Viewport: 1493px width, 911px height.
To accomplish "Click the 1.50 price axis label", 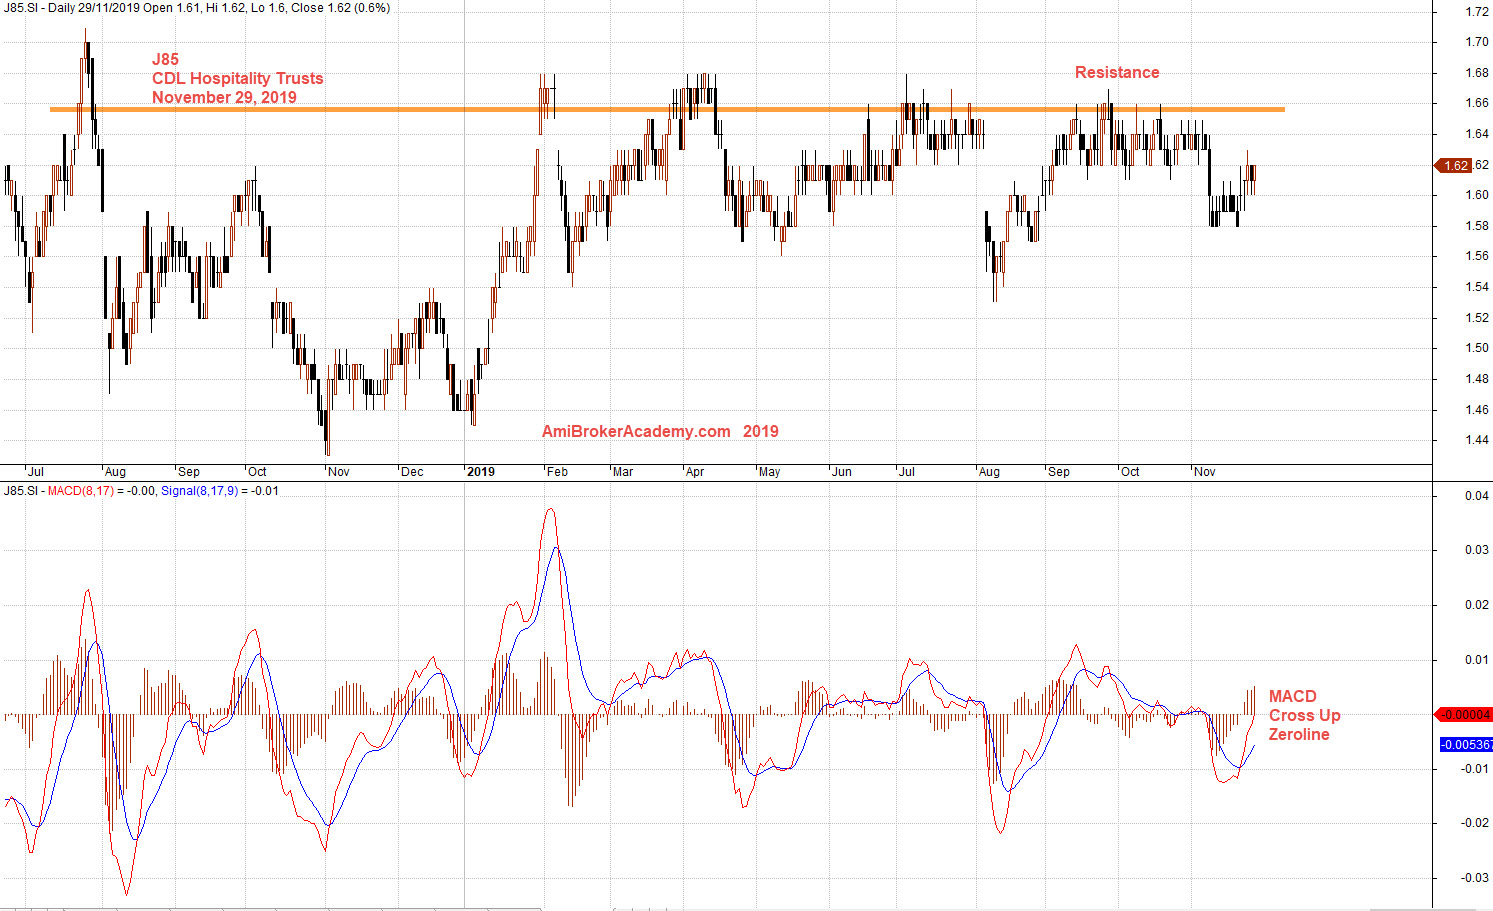I will [x=1476, y=348].
